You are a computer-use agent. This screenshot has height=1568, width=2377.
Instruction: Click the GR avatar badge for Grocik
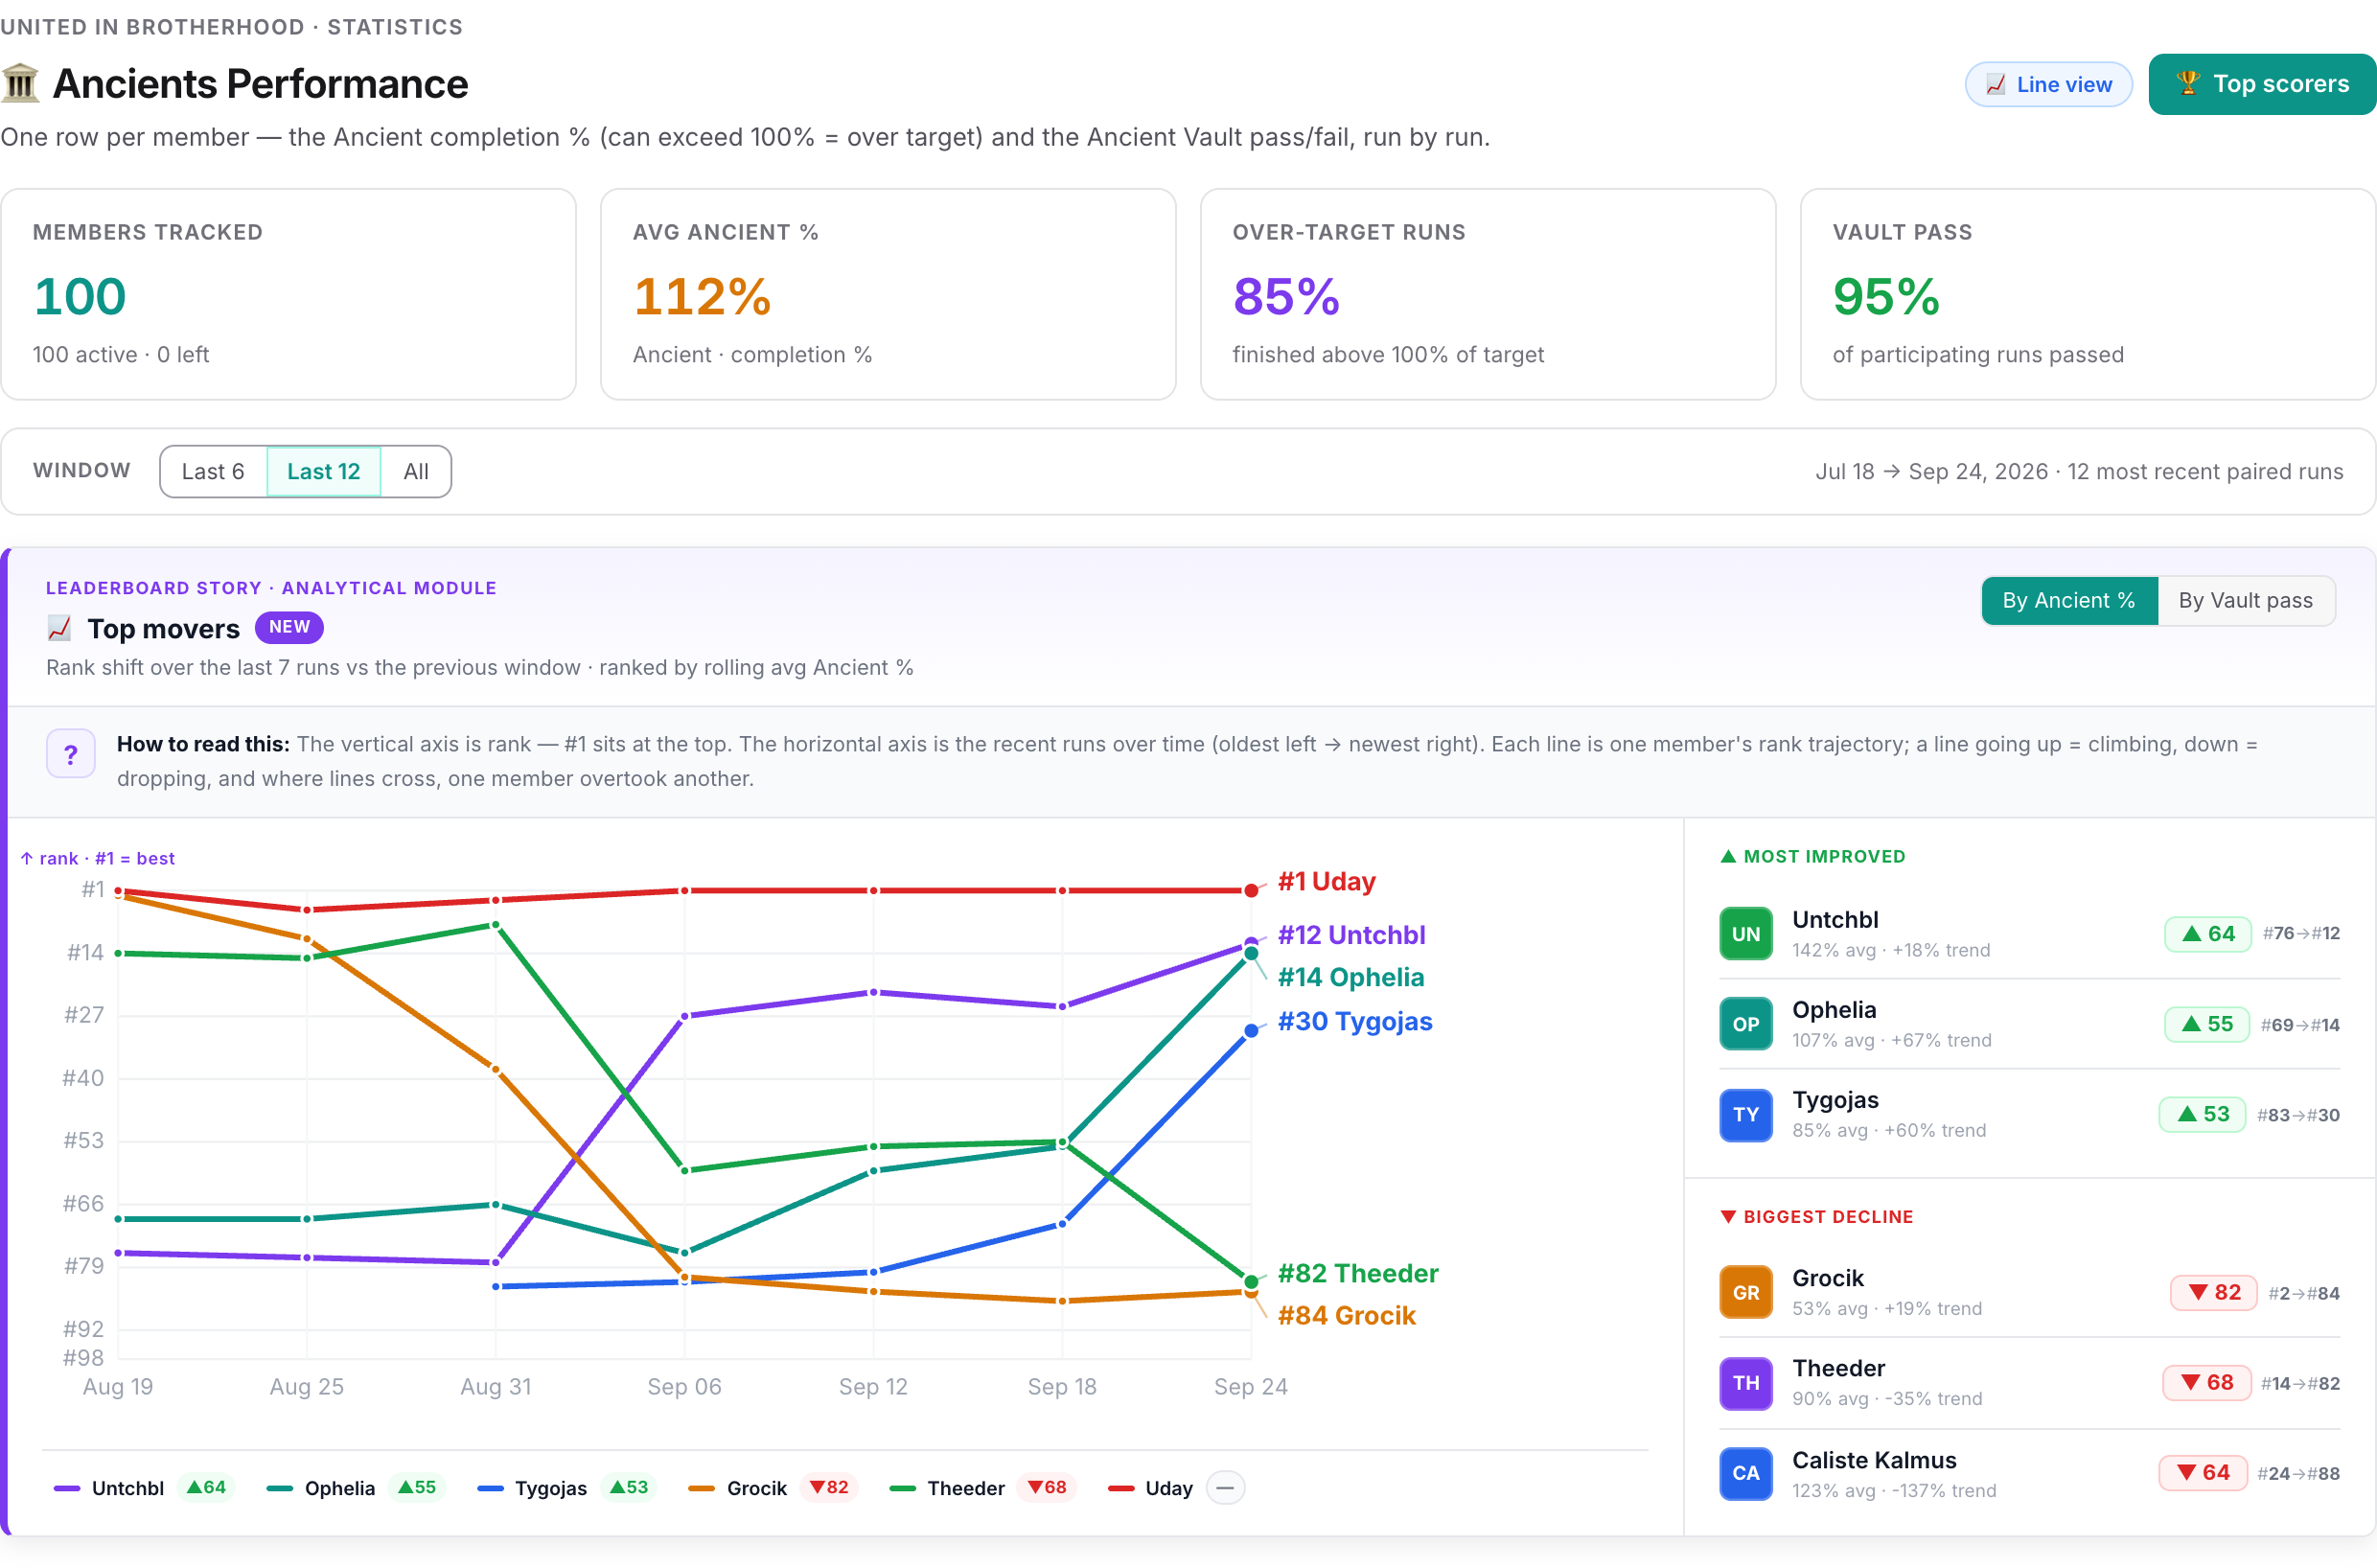(1746, 1293)
